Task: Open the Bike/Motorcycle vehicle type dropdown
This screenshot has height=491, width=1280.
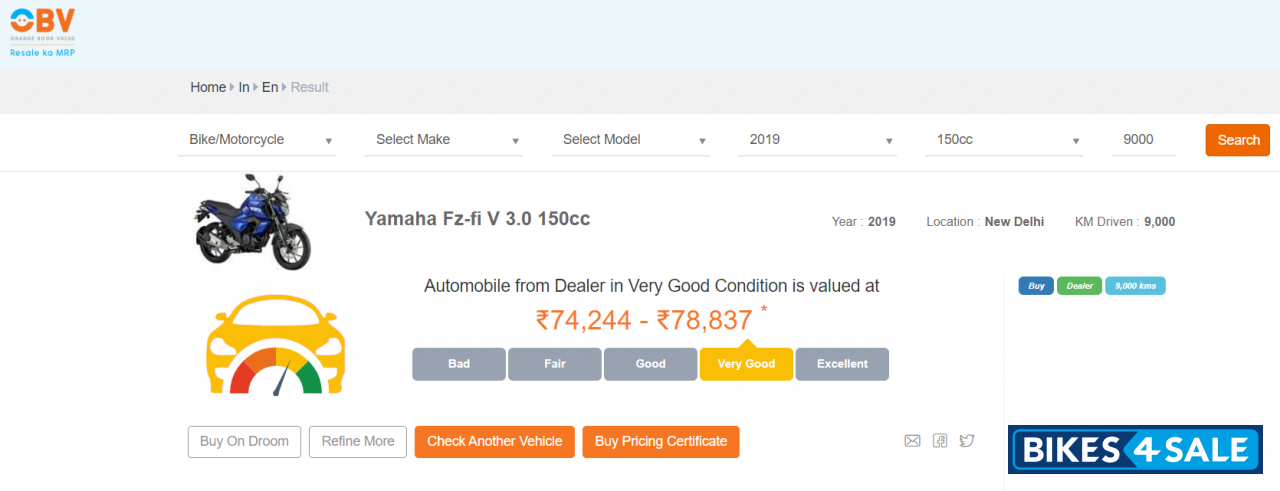Action: tap(257, 140)
